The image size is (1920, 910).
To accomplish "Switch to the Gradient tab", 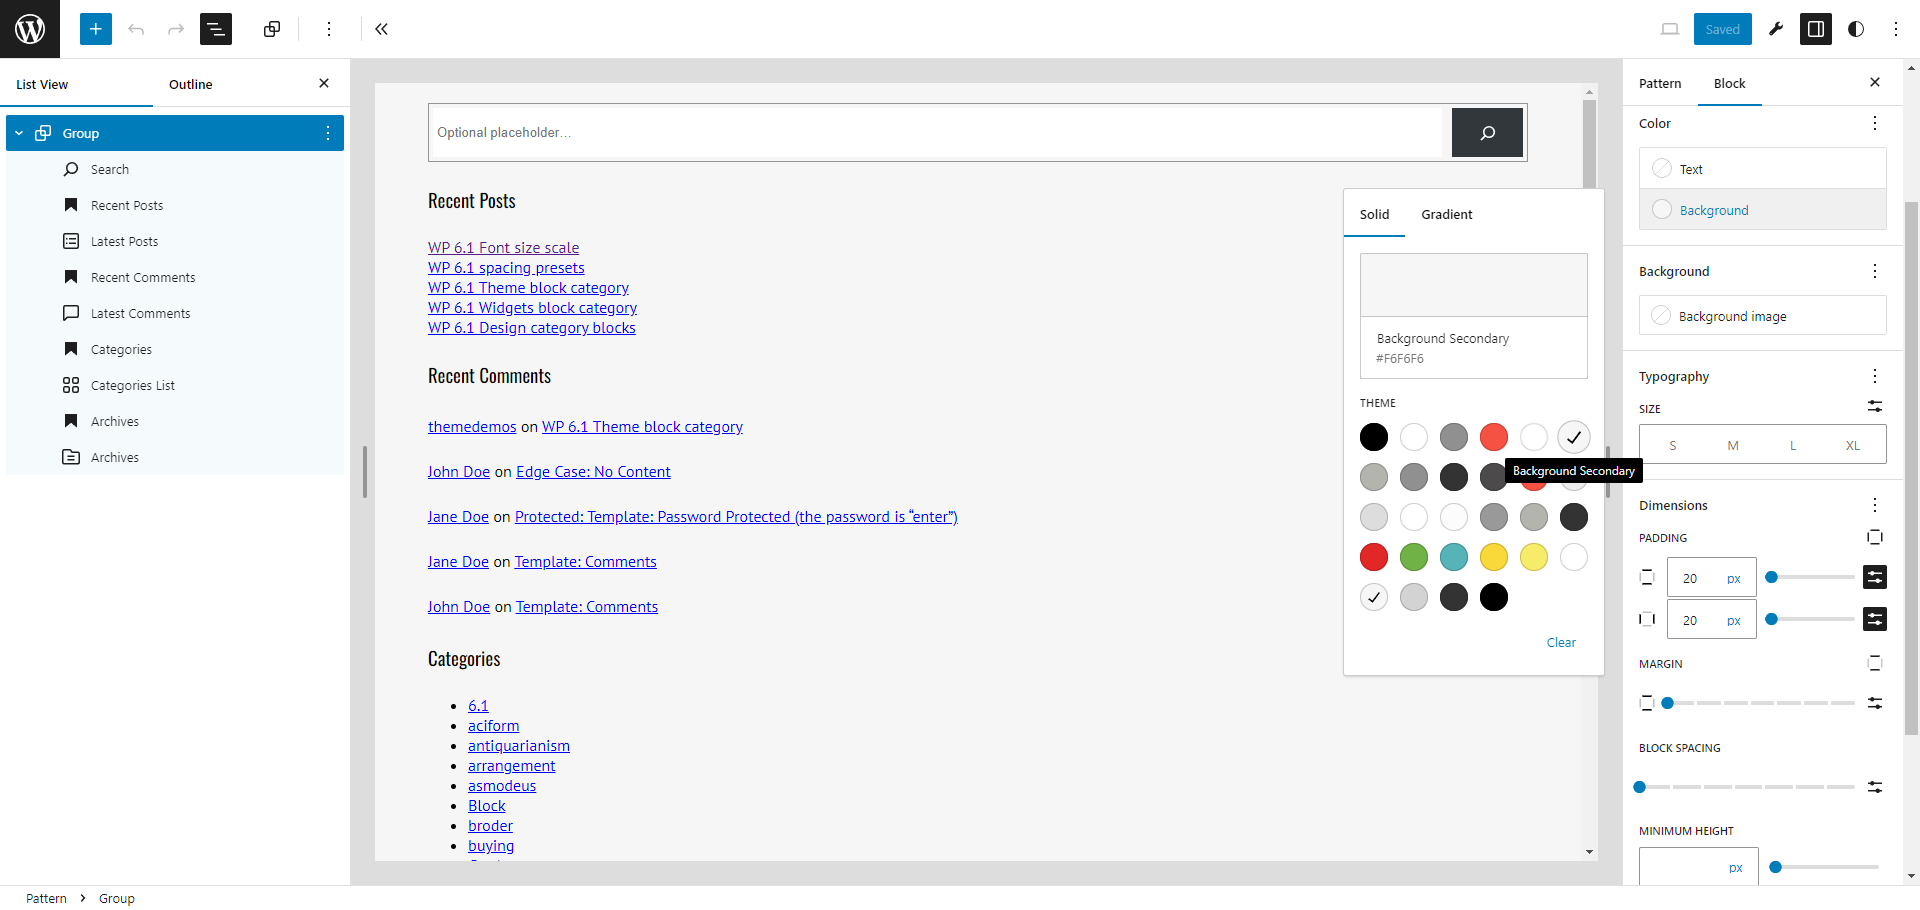I will pos(1446,215).
